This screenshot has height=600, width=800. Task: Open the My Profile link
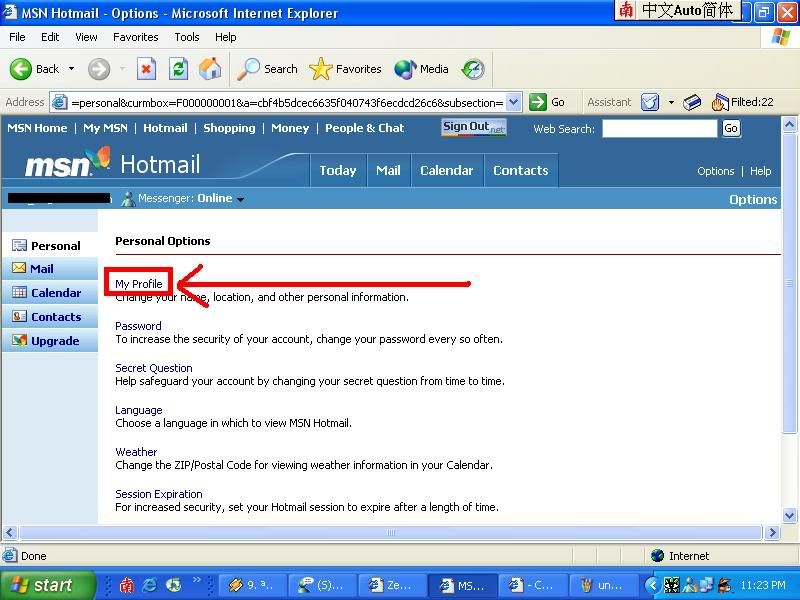pos(139,284)
